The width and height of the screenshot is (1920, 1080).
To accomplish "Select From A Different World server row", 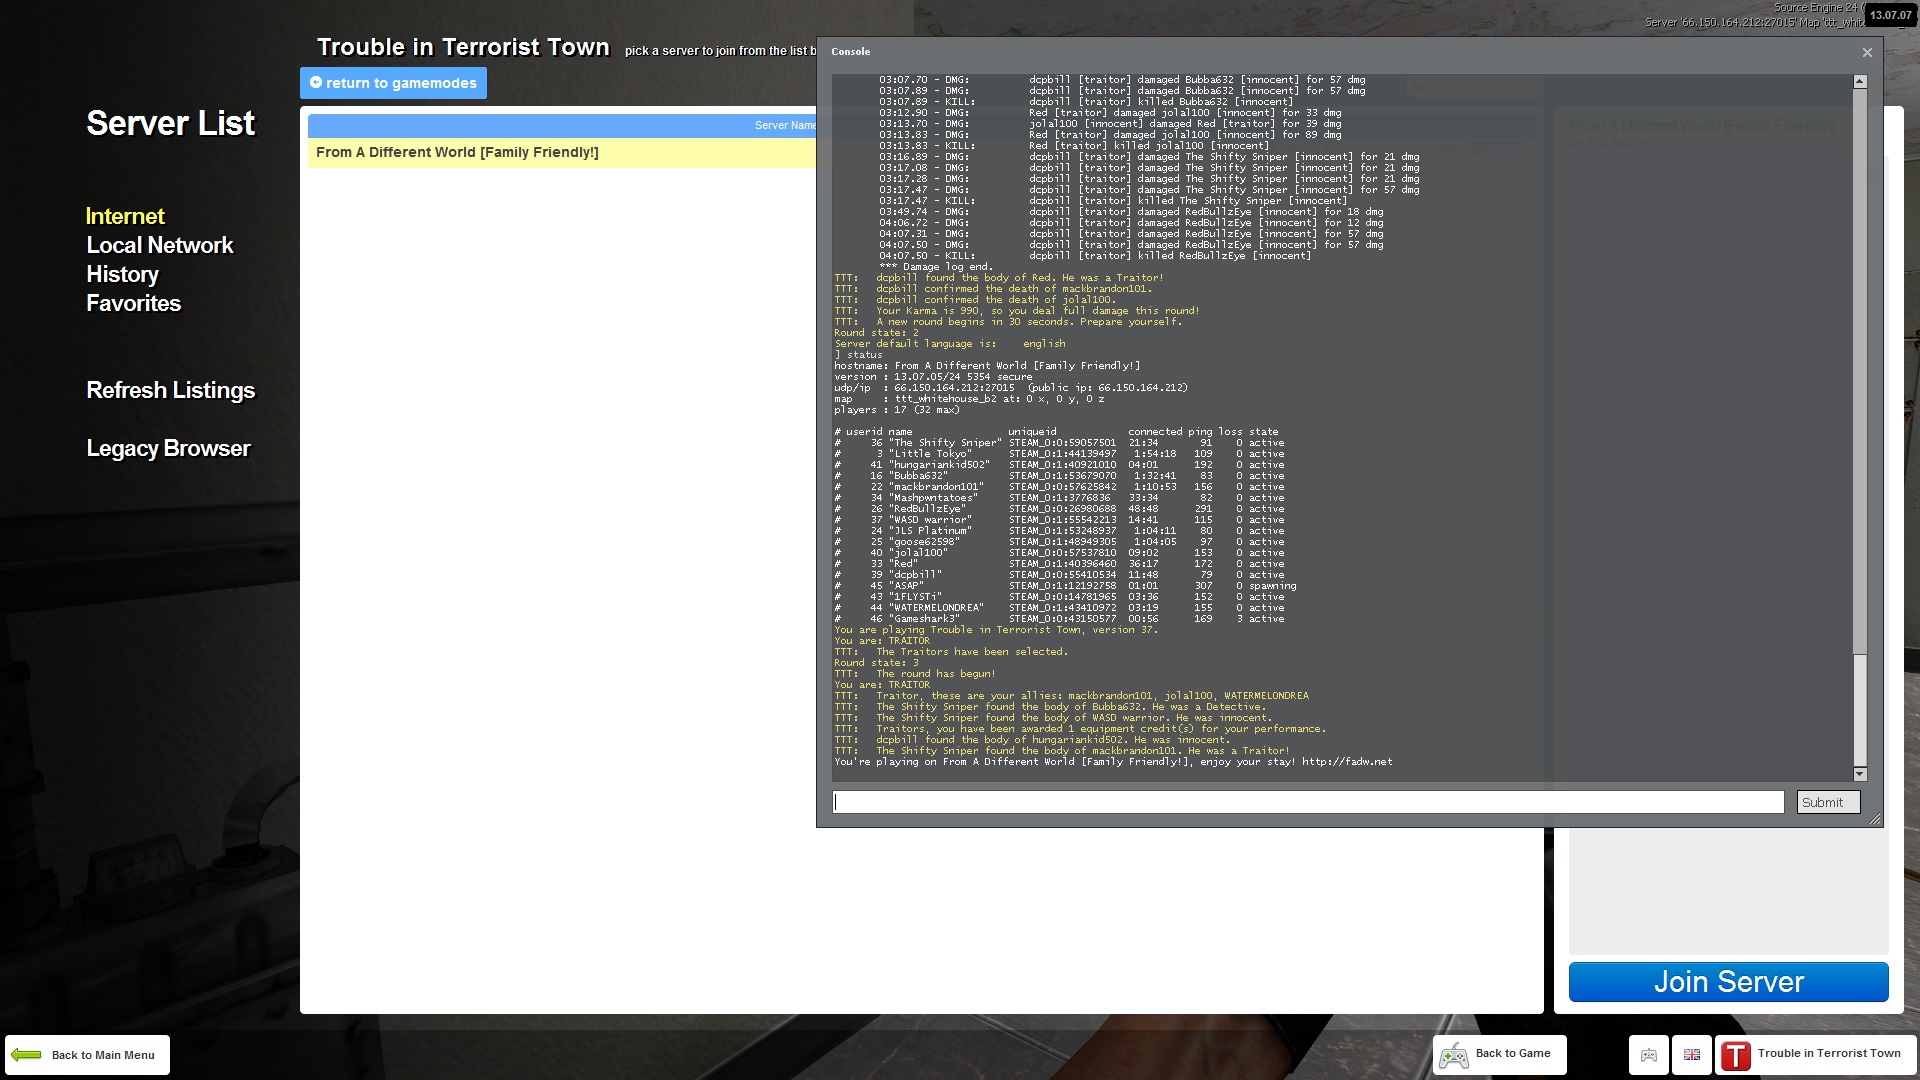I will (x=562, y=152).
